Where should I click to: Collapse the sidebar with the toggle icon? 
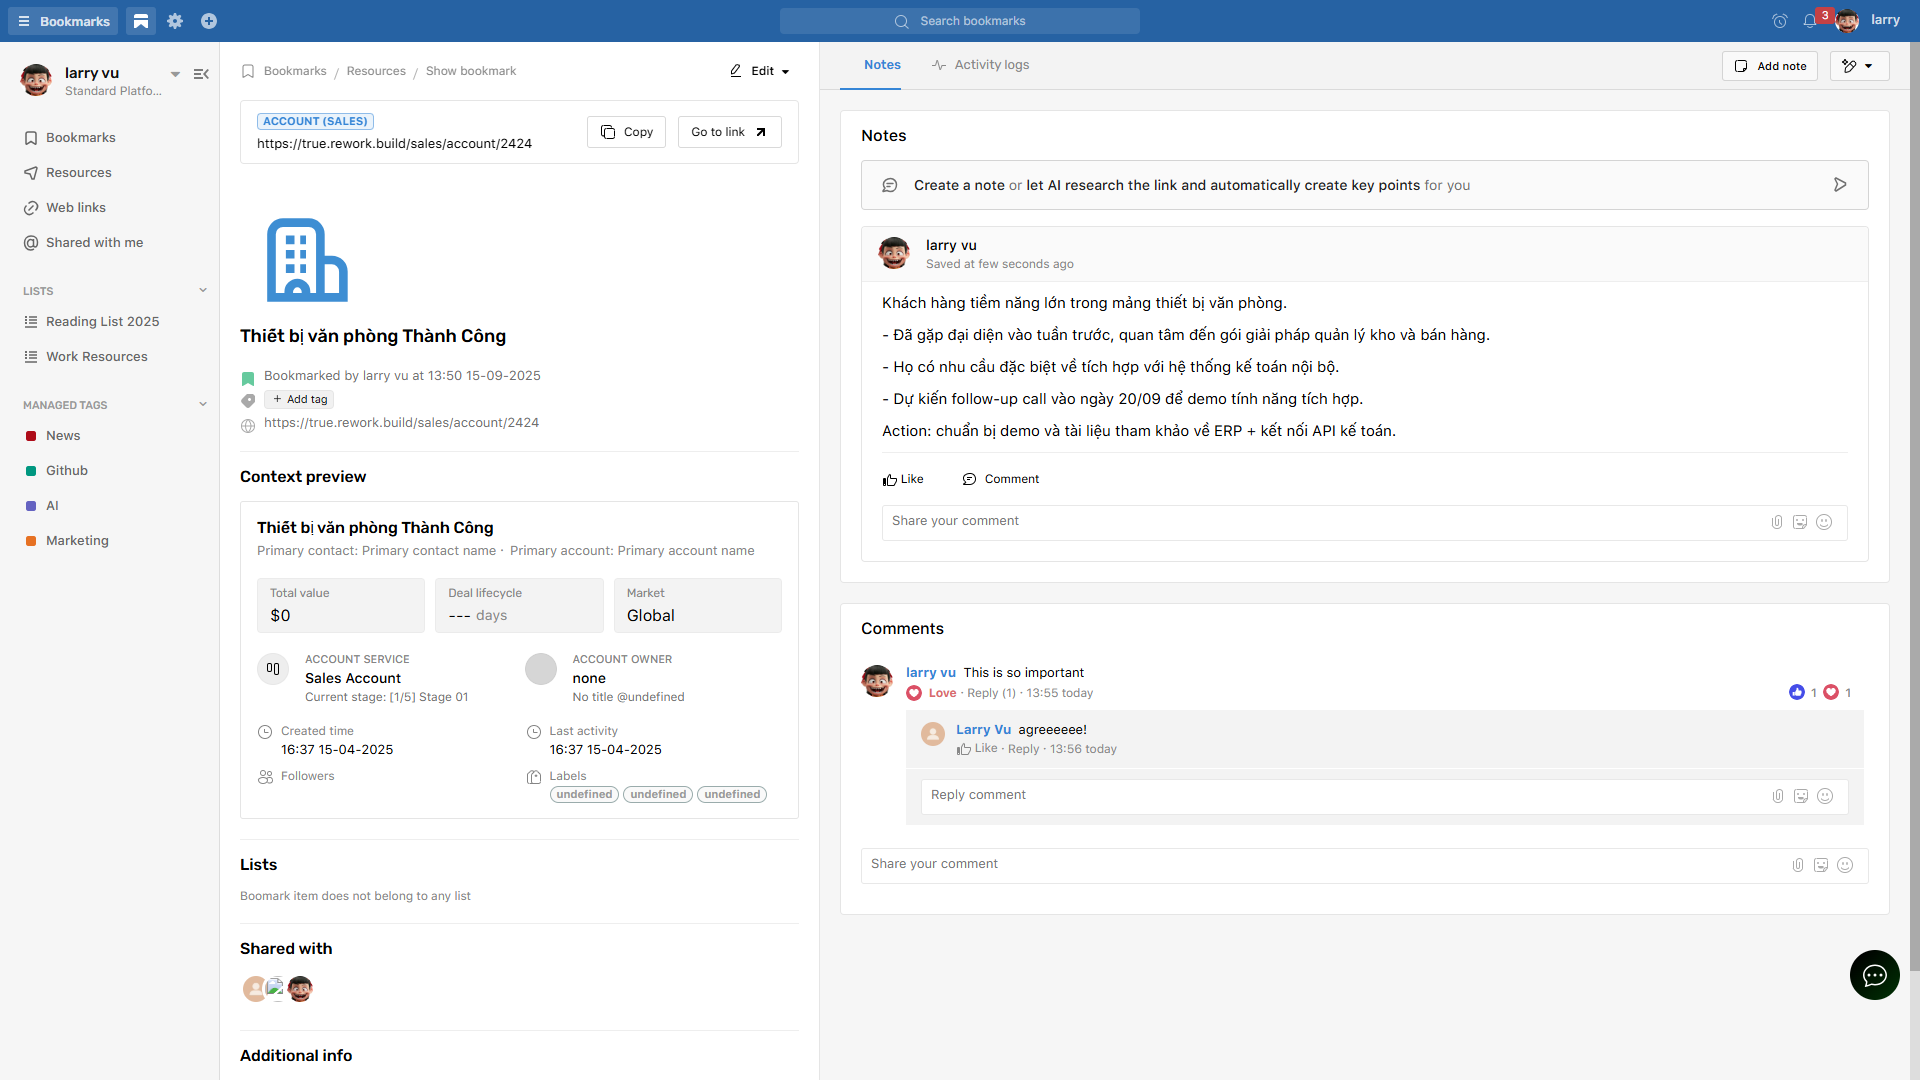coord(201,74)
